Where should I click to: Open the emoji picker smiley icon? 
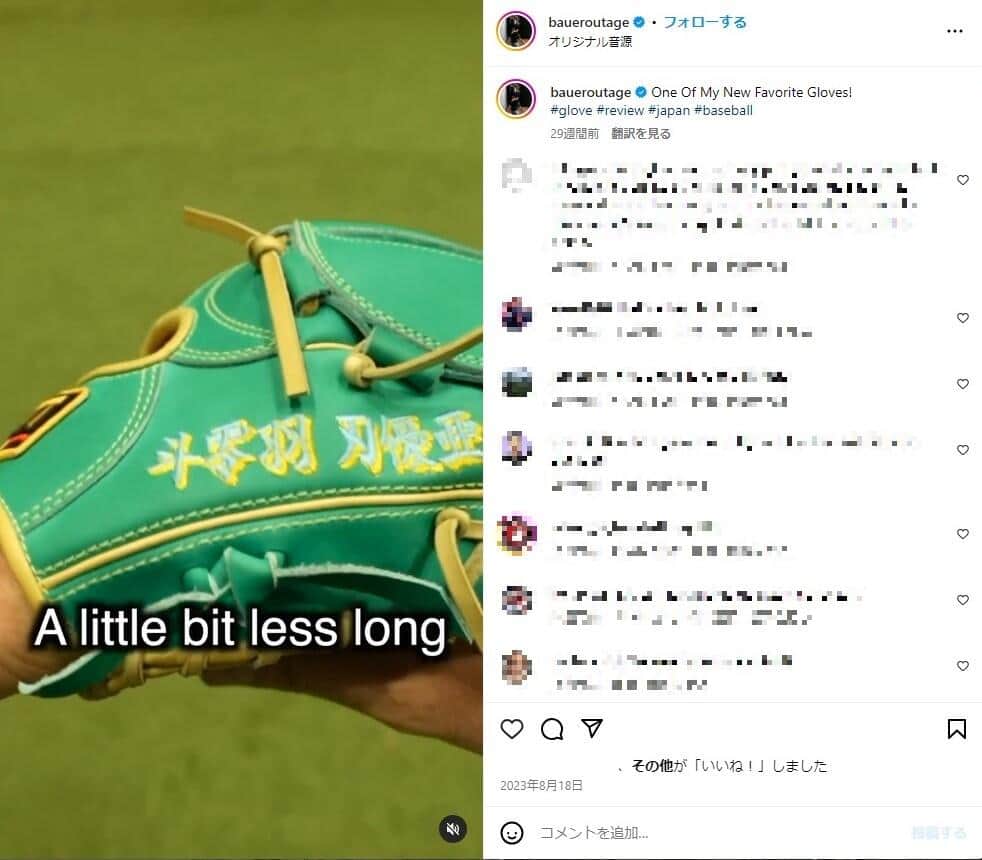click(x=512, y=832)
